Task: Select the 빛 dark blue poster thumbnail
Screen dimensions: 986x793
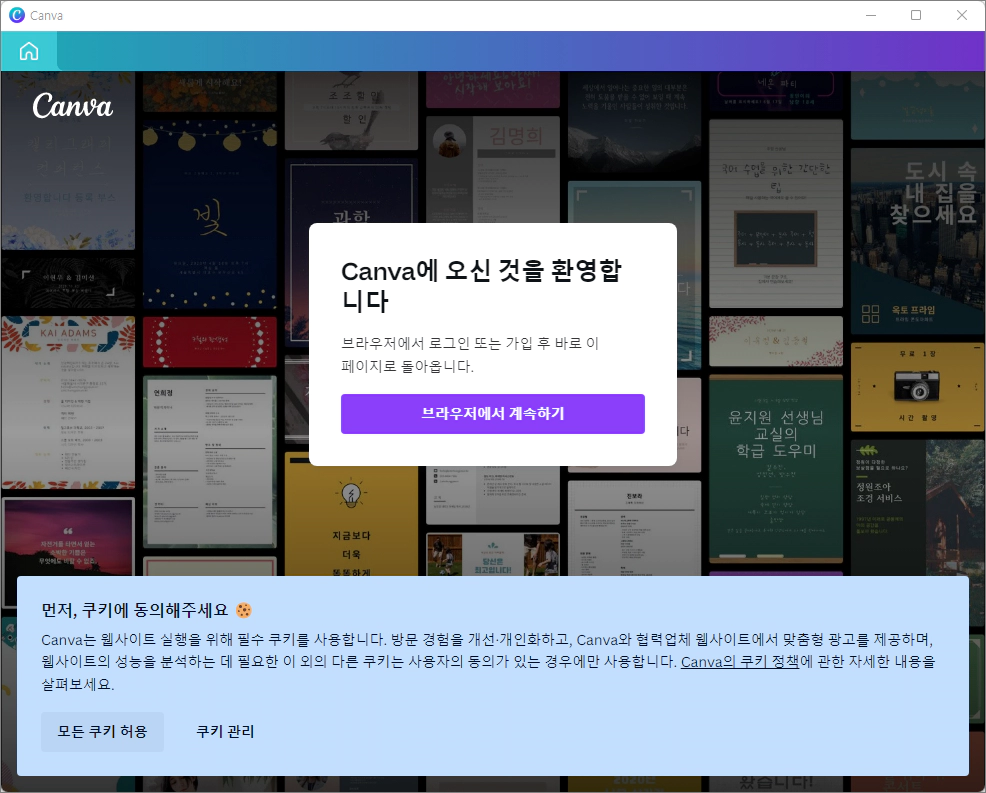Action: (209, 215)
